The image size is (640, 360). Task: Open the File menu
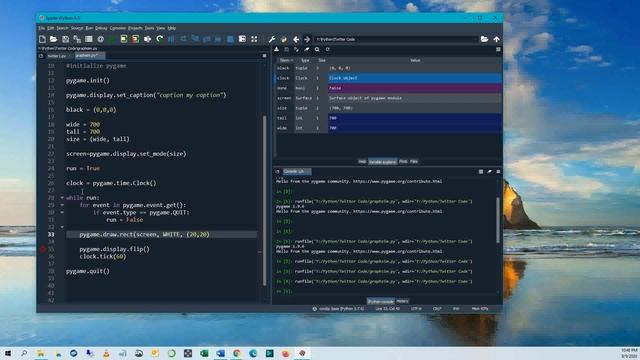41,28
